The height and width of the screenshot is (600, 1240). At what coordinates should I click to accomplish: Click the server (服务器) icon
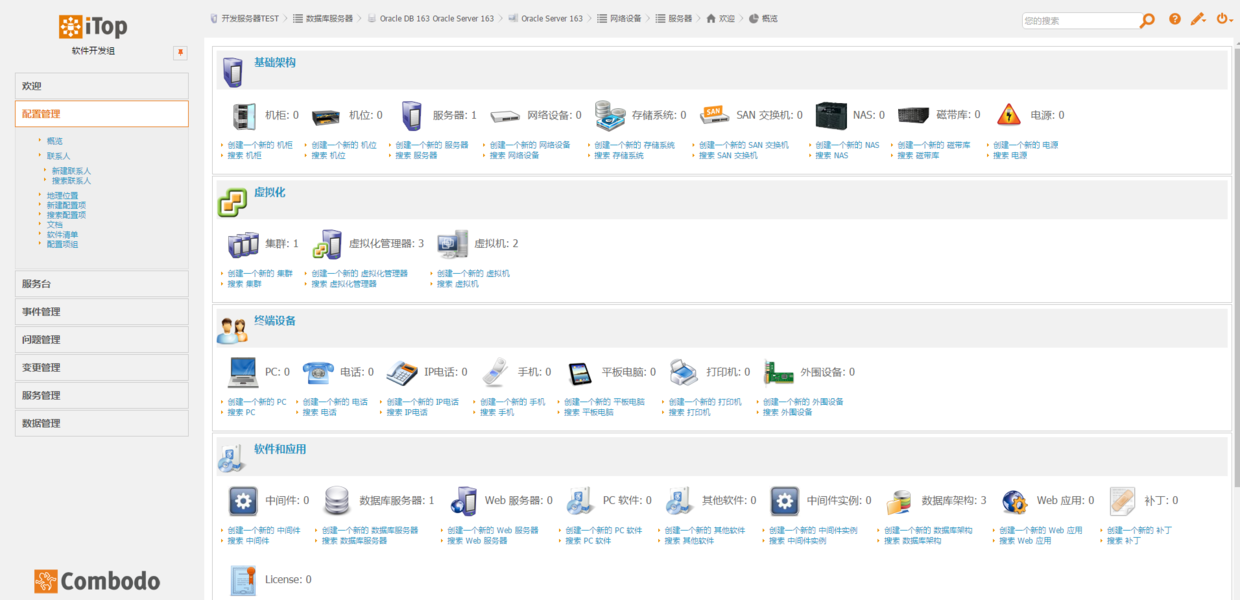[412, 116]
